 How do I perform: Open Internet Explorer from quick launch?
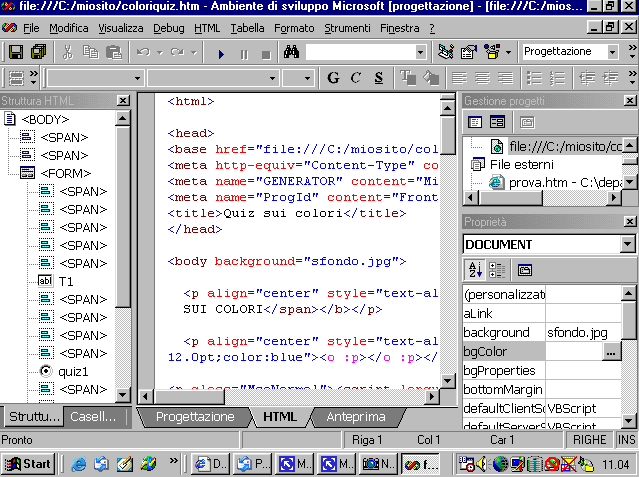[79, 464]
